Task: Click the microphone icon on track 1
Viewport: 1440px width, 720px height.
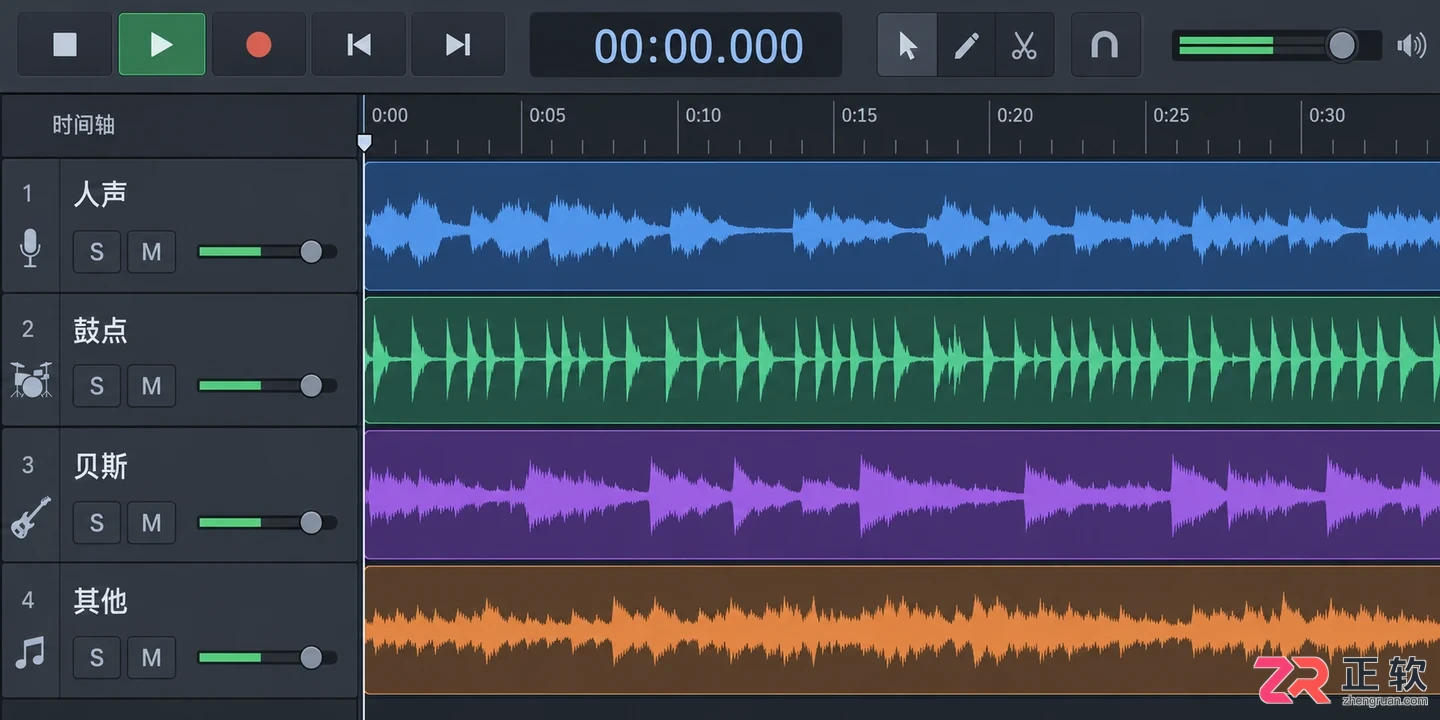Action: pyautogui.click(x=31, y=248)
